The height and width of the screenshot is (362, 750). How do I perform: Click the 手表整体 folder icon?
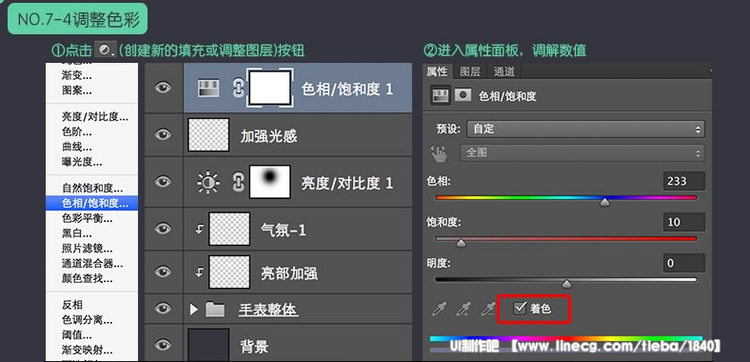pyautogui.click(x=215, y=309)
